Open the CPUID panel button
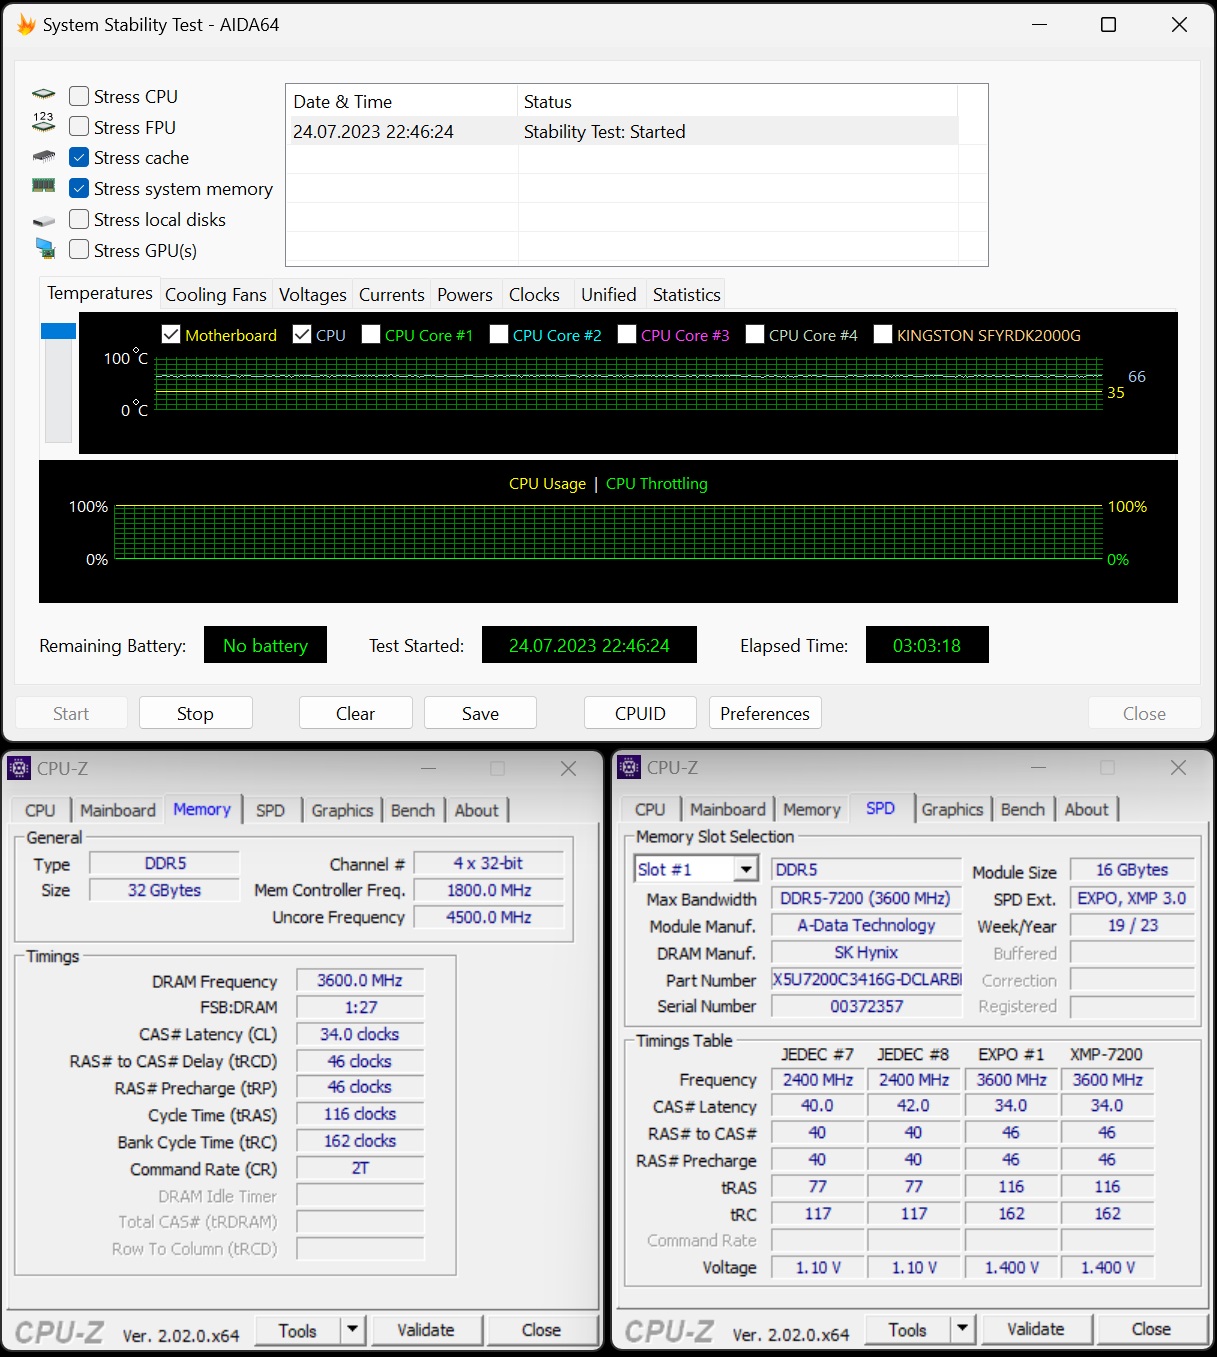 640,713
